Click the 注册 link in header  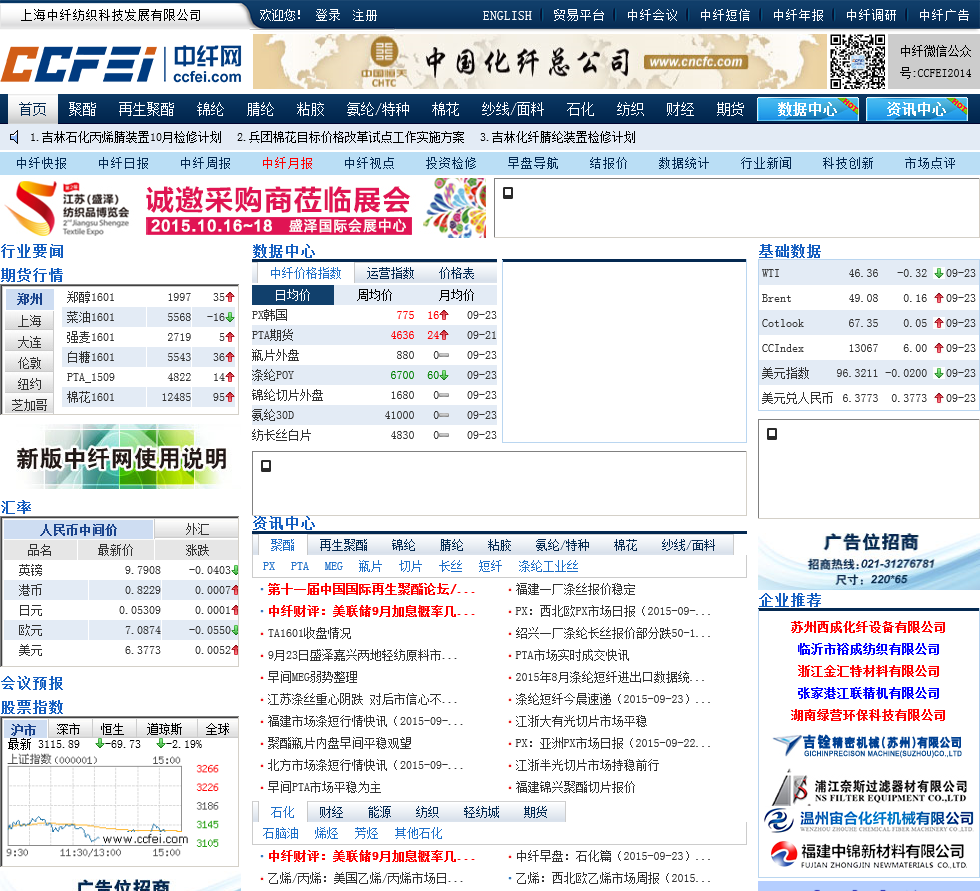pos(365,15)
